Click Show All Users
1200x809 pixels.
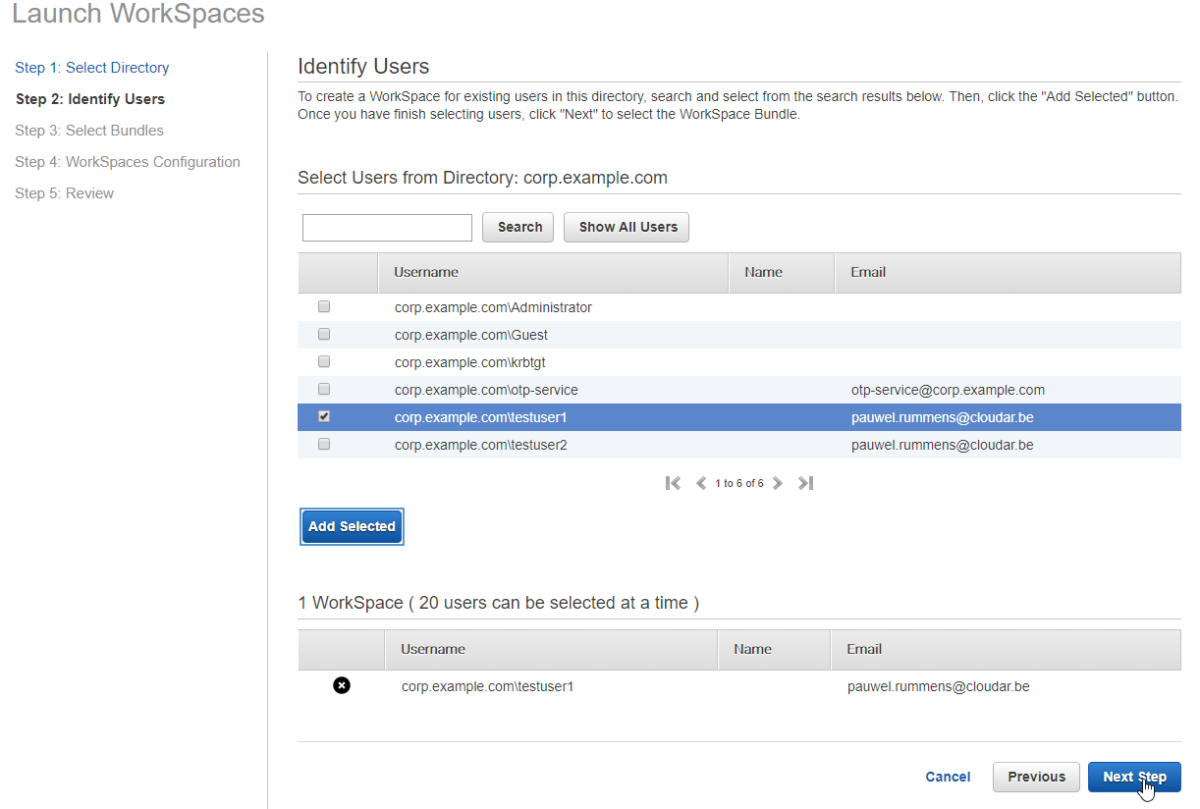pos(626,227)
